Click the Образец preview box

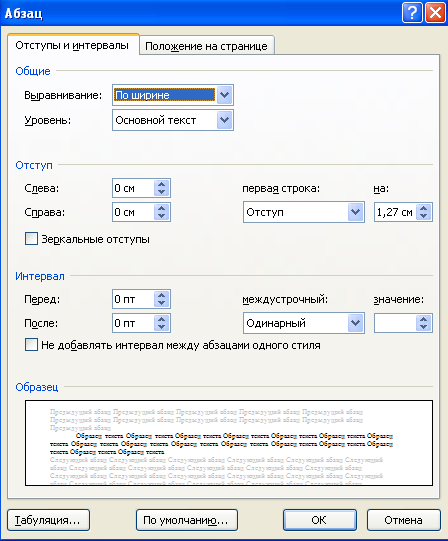(229, 443)
